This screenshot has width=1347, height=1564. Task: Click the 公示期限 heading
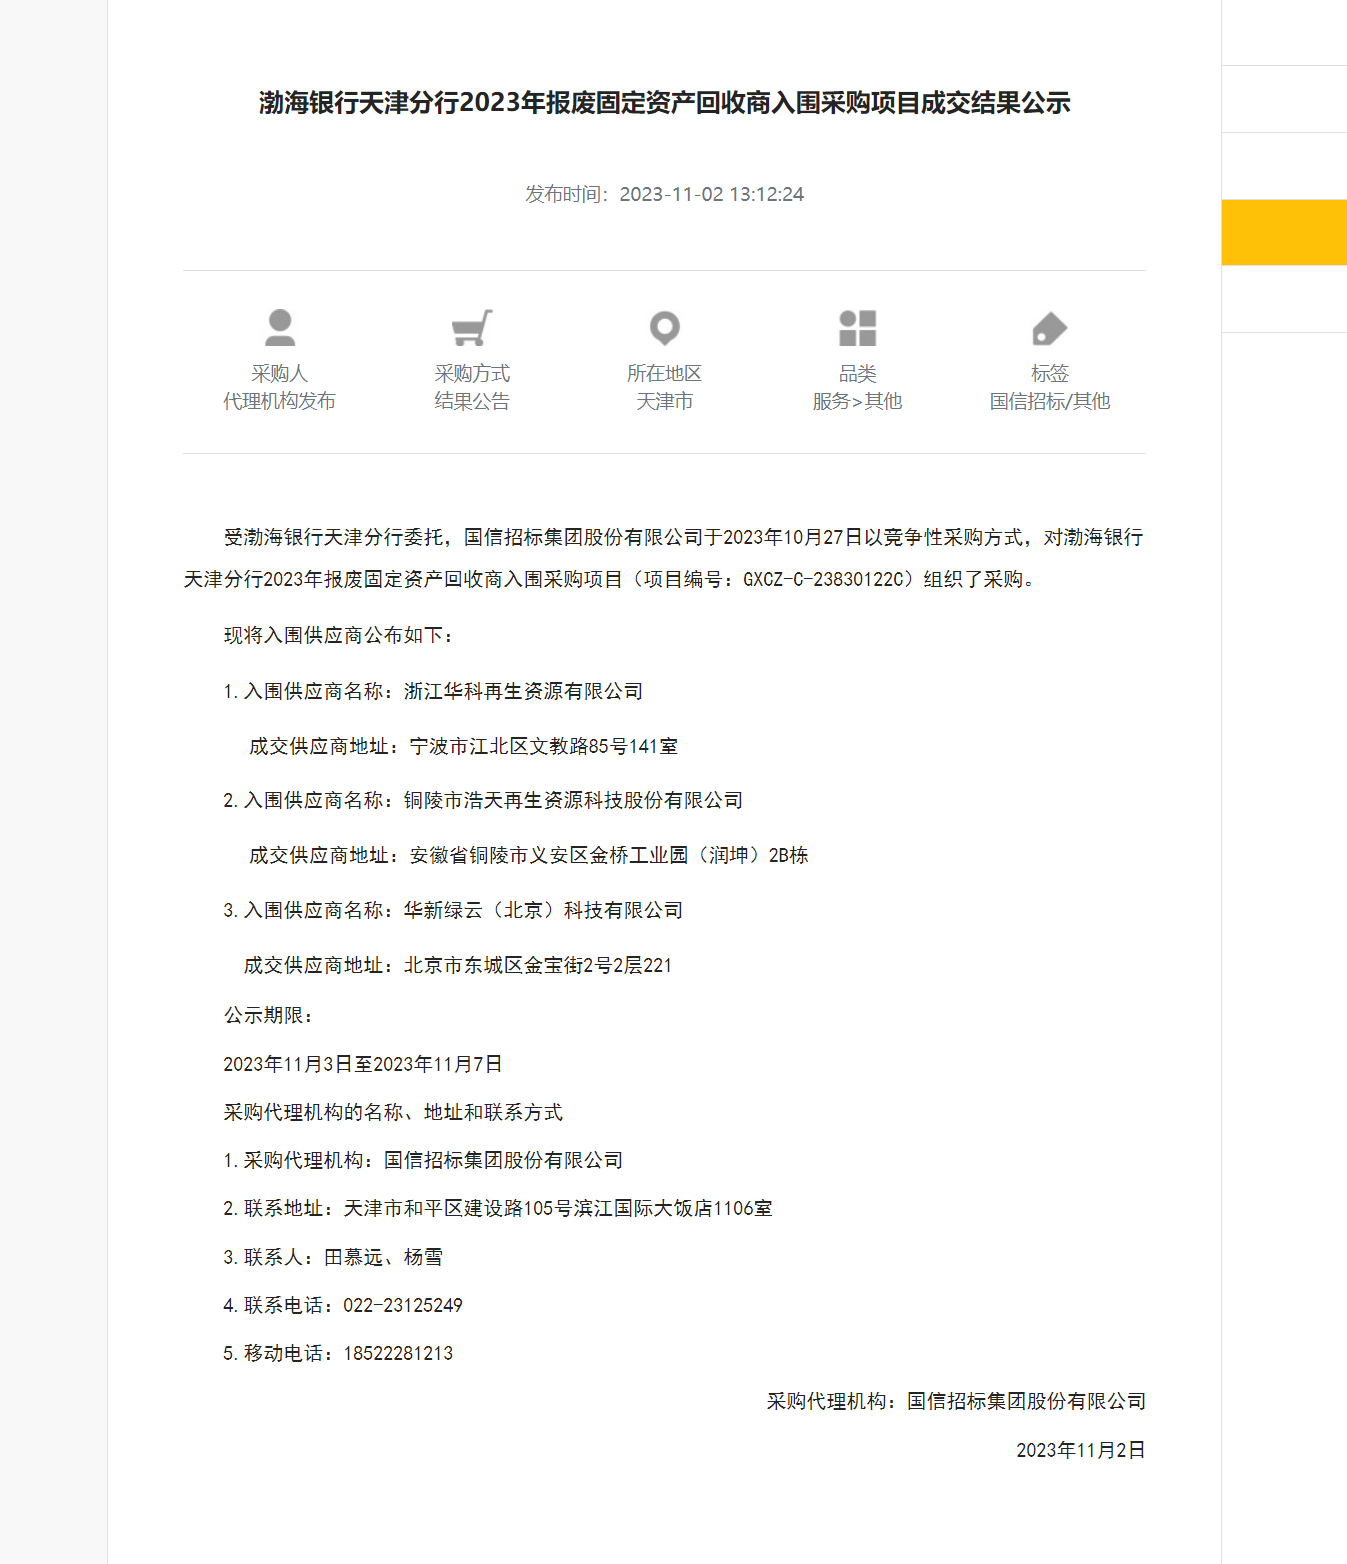(x=268, y=1015)
